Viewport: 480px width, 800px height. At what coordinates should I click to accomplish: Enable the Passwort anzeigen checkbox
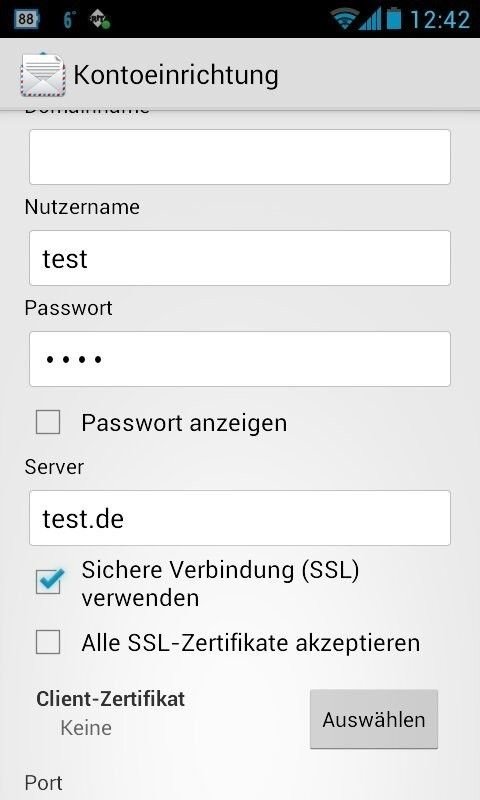pyautogui.click(x=48, y=422)
